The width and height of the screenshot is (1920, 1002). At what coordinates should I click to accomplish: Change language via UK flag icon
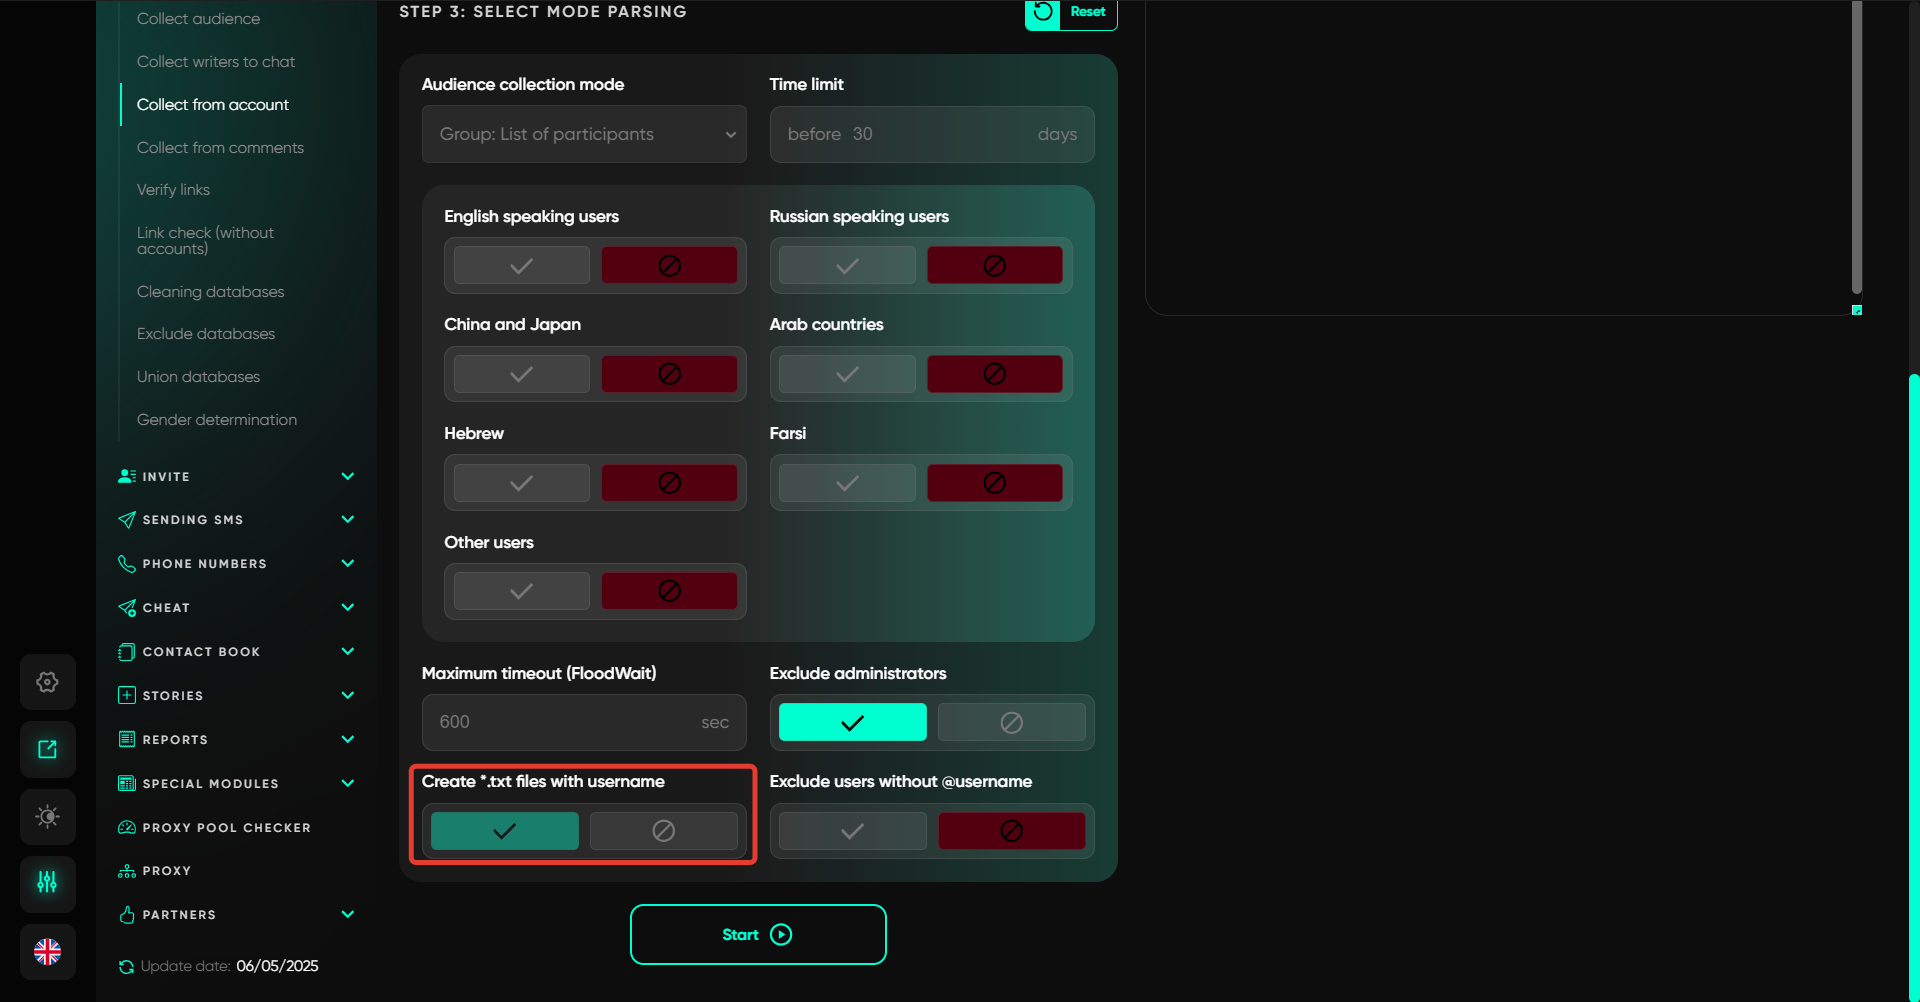click(47, 951)
